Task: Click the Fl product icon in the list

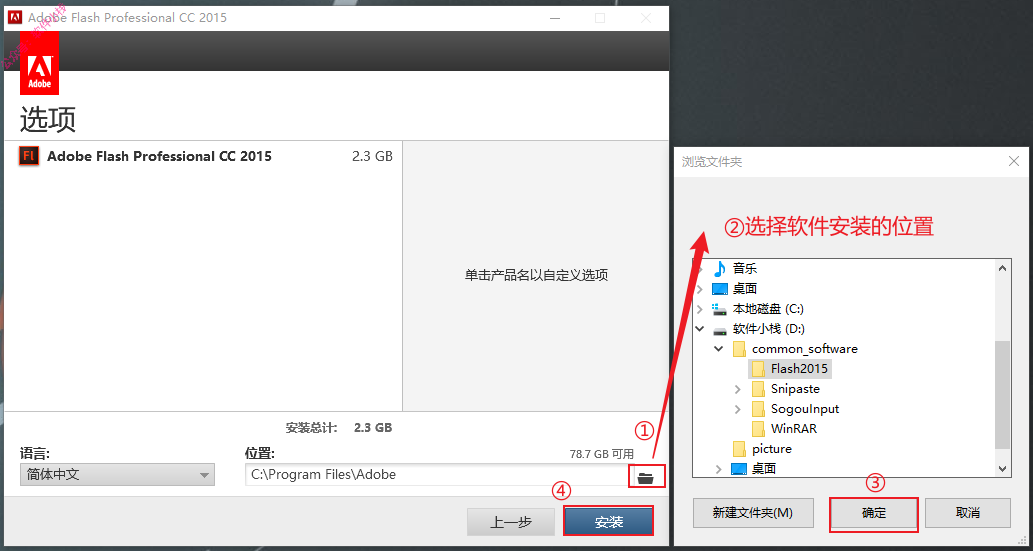Action: pyautogui.click(x=28, y=156)
